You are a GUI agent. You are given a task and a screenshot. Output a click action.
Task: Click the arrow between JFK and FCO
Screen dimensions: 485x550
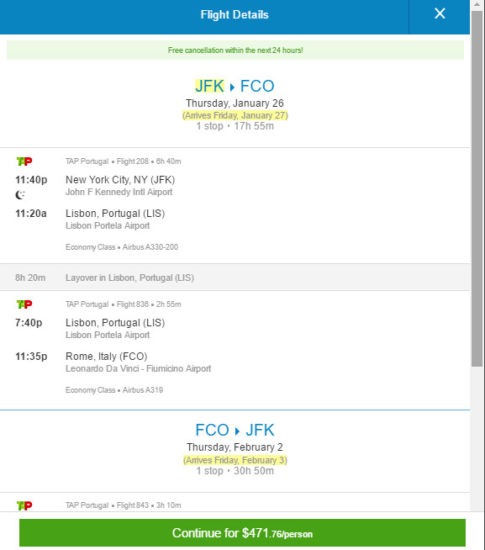click(x=232, y=87)
